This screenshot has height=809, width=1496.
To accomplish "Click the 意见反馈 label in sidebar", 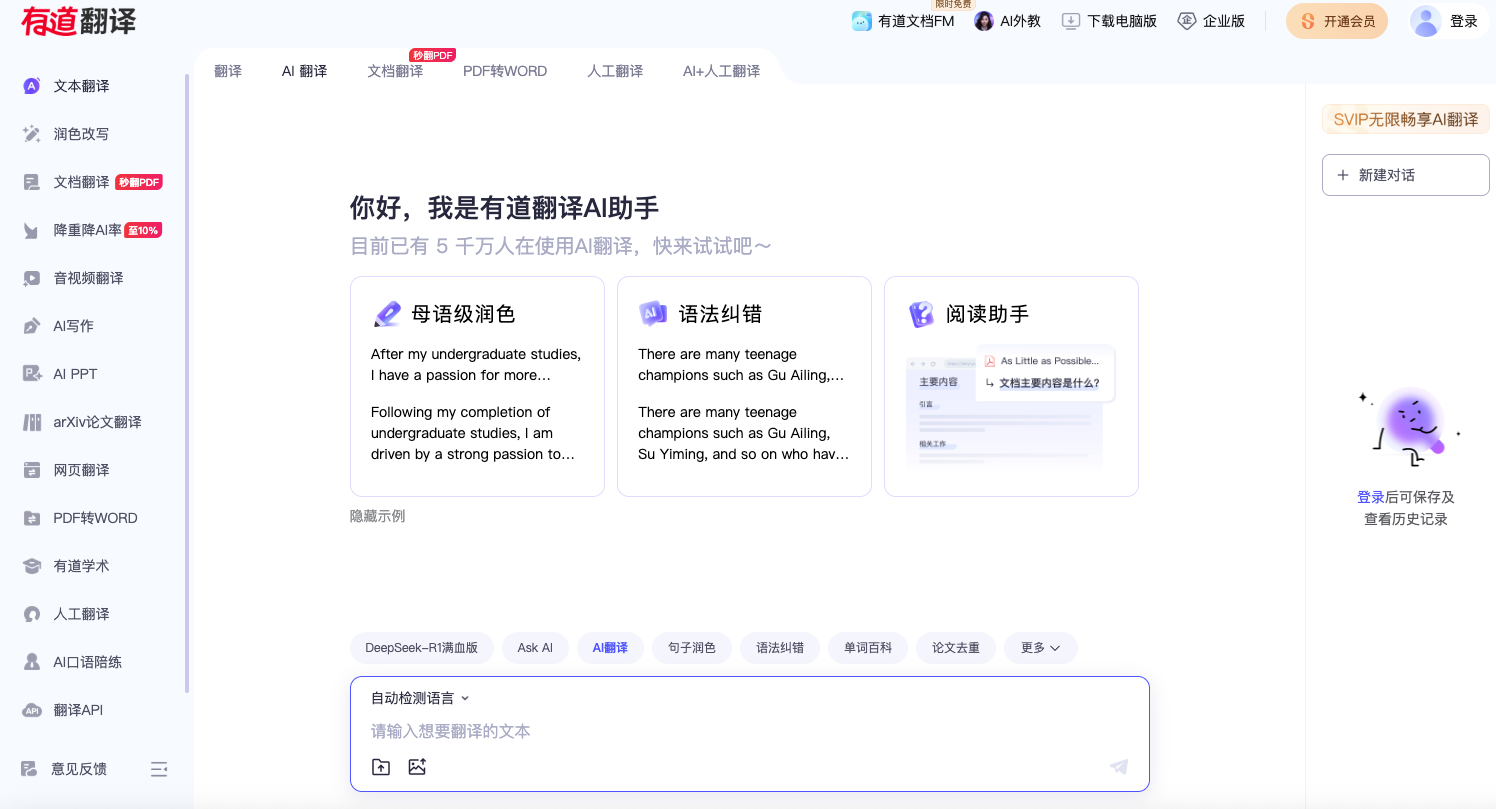I will (79, 769).
